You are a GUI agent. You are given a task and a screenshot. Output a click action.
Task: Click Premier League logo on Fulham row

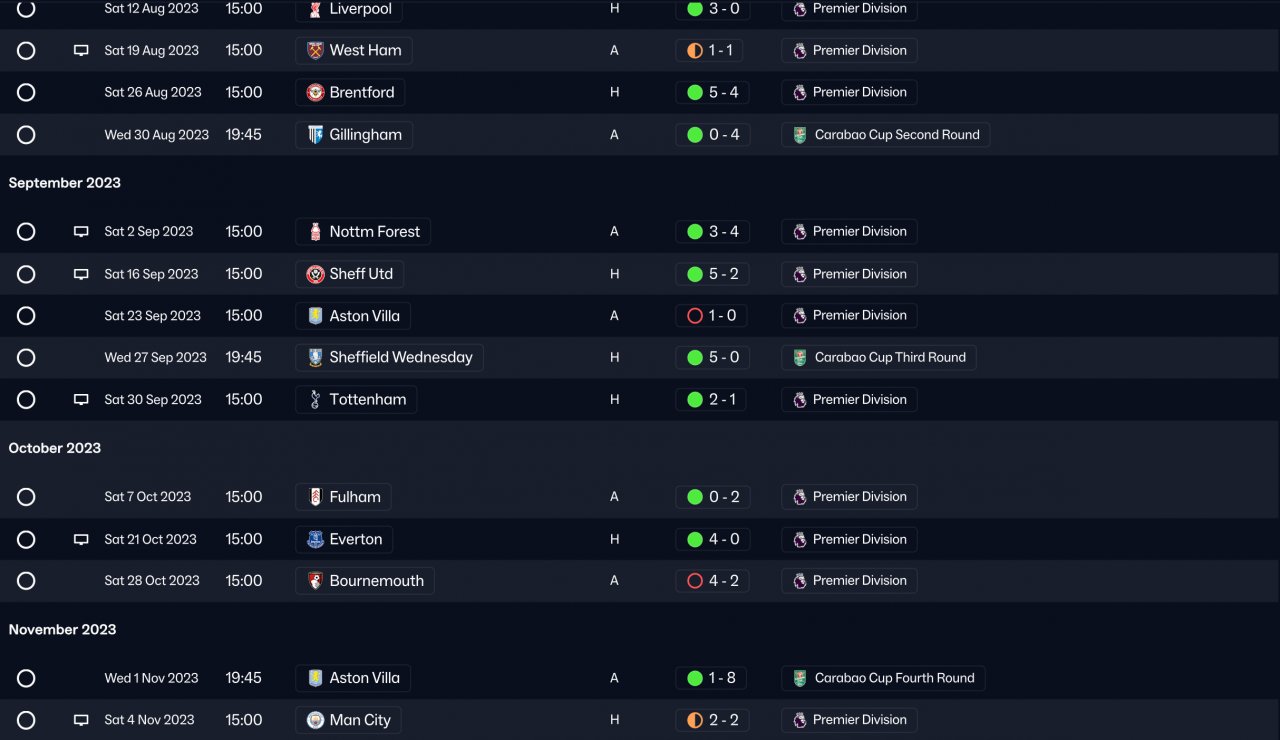(x=799, y=497)
